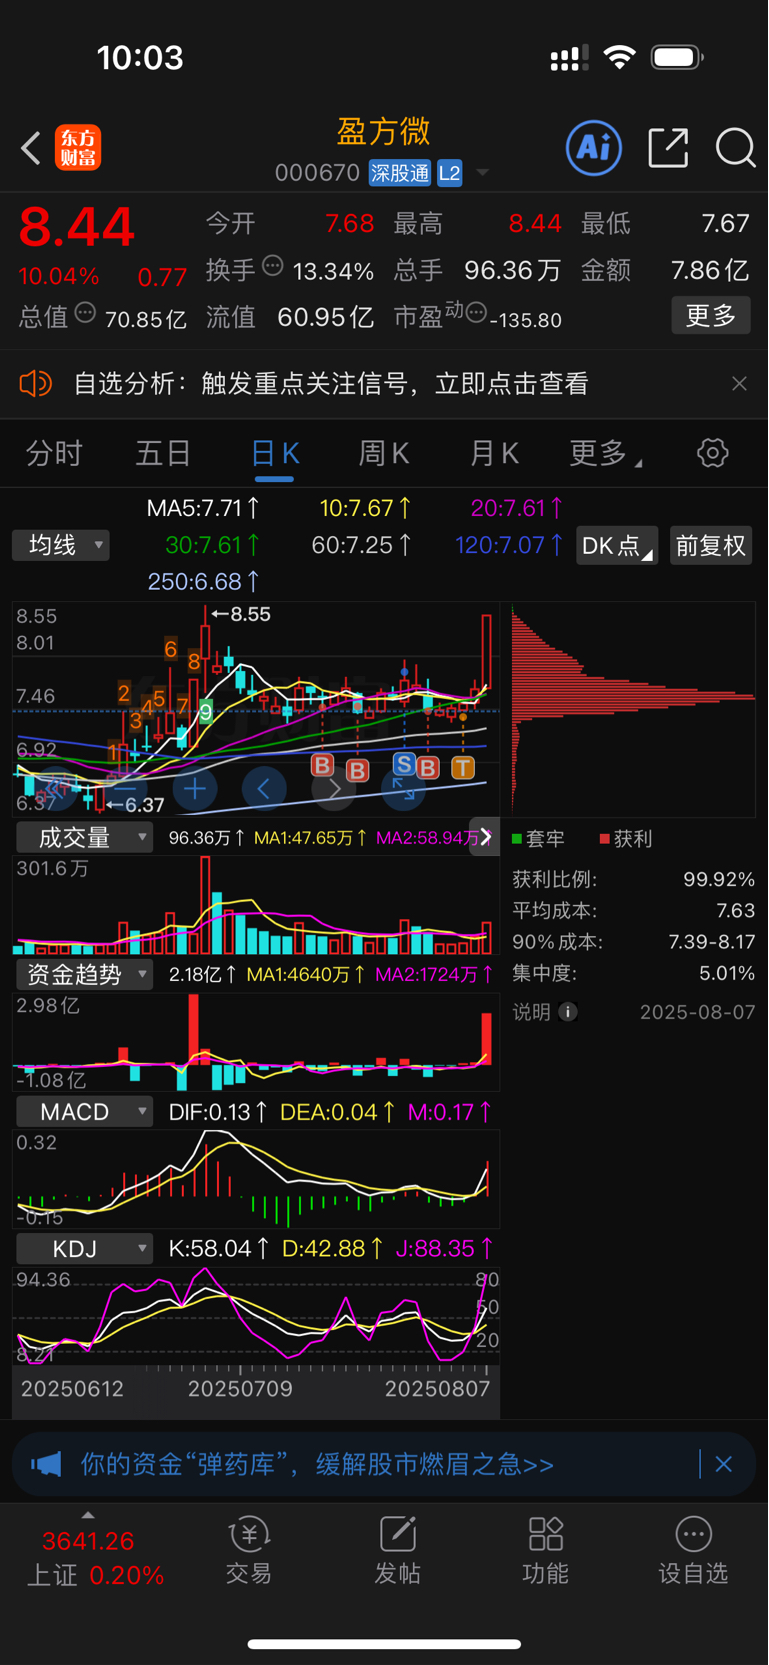Toggle the 前复权 adjustment button
This screenshot has height=1665, width=769.
(710, 546)
